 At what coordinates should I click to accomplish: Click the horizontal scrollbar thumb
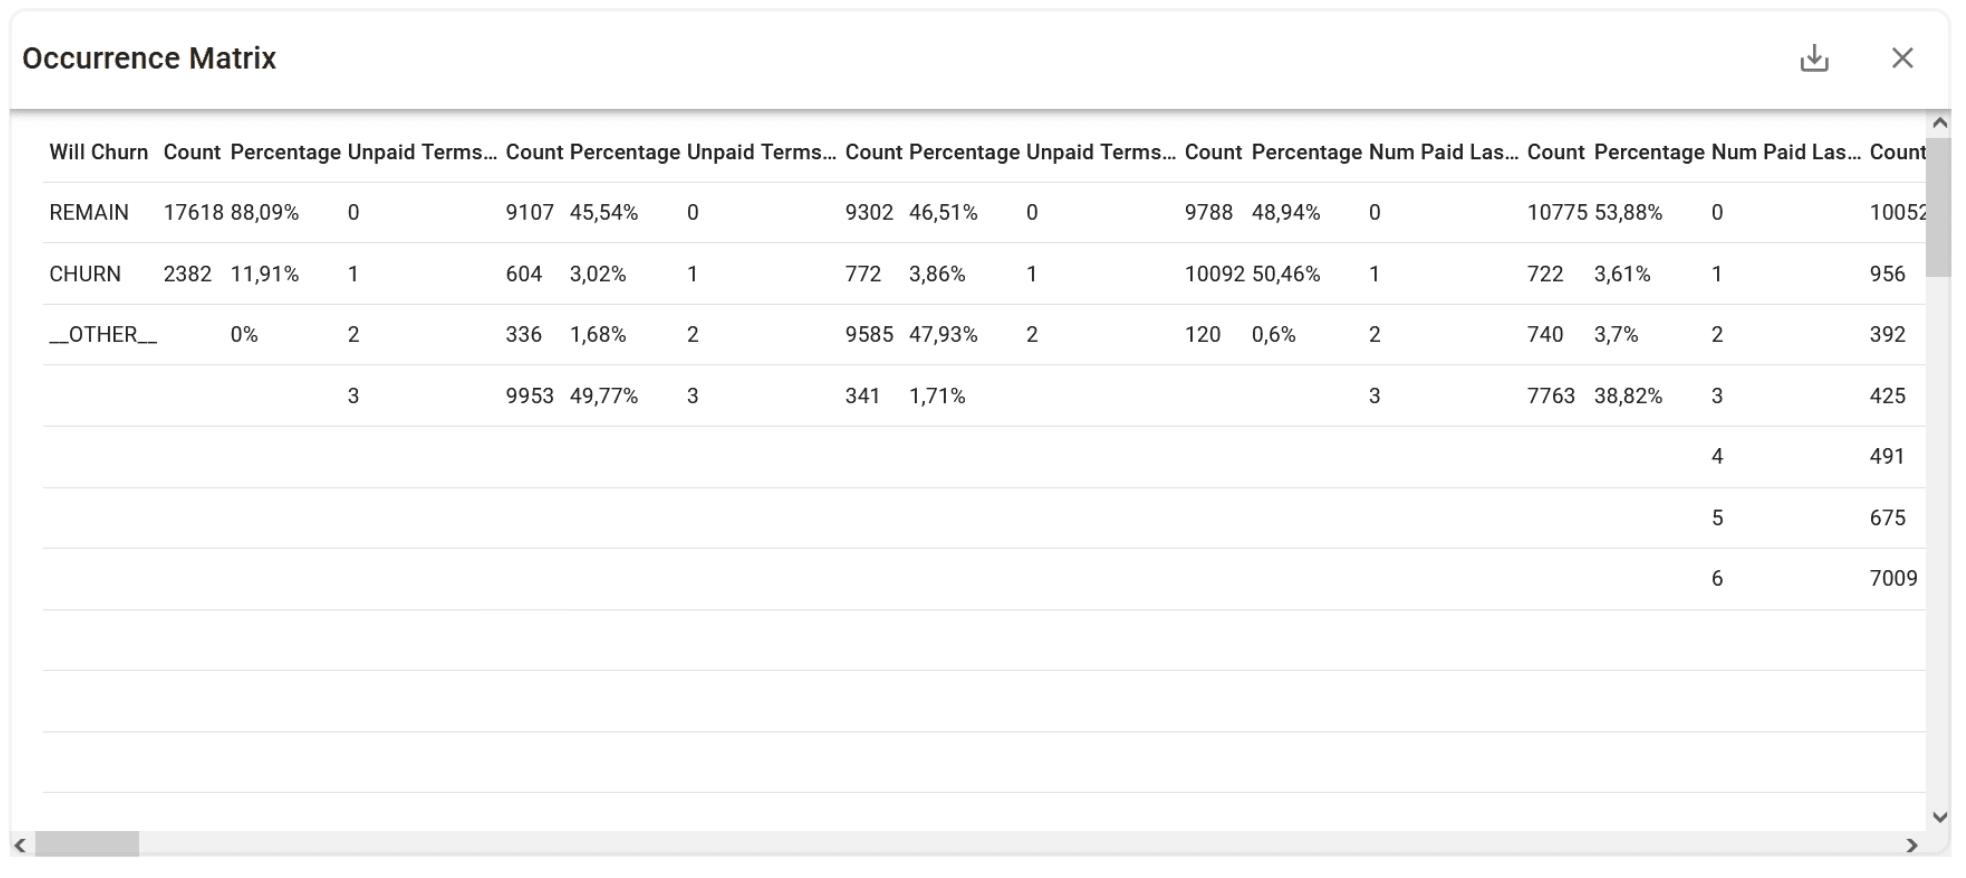point(87,845)
